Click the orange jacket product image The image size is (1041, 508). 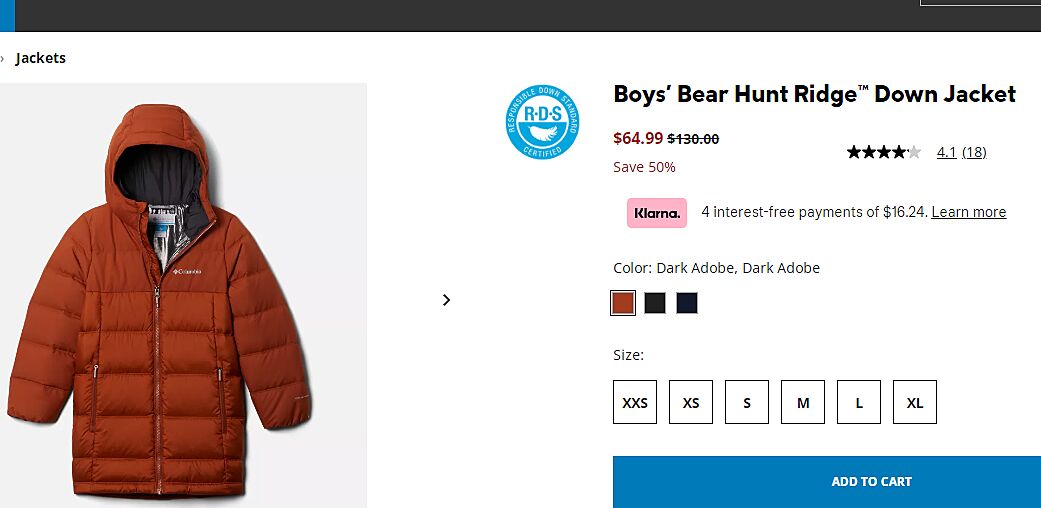coord(160,300)
